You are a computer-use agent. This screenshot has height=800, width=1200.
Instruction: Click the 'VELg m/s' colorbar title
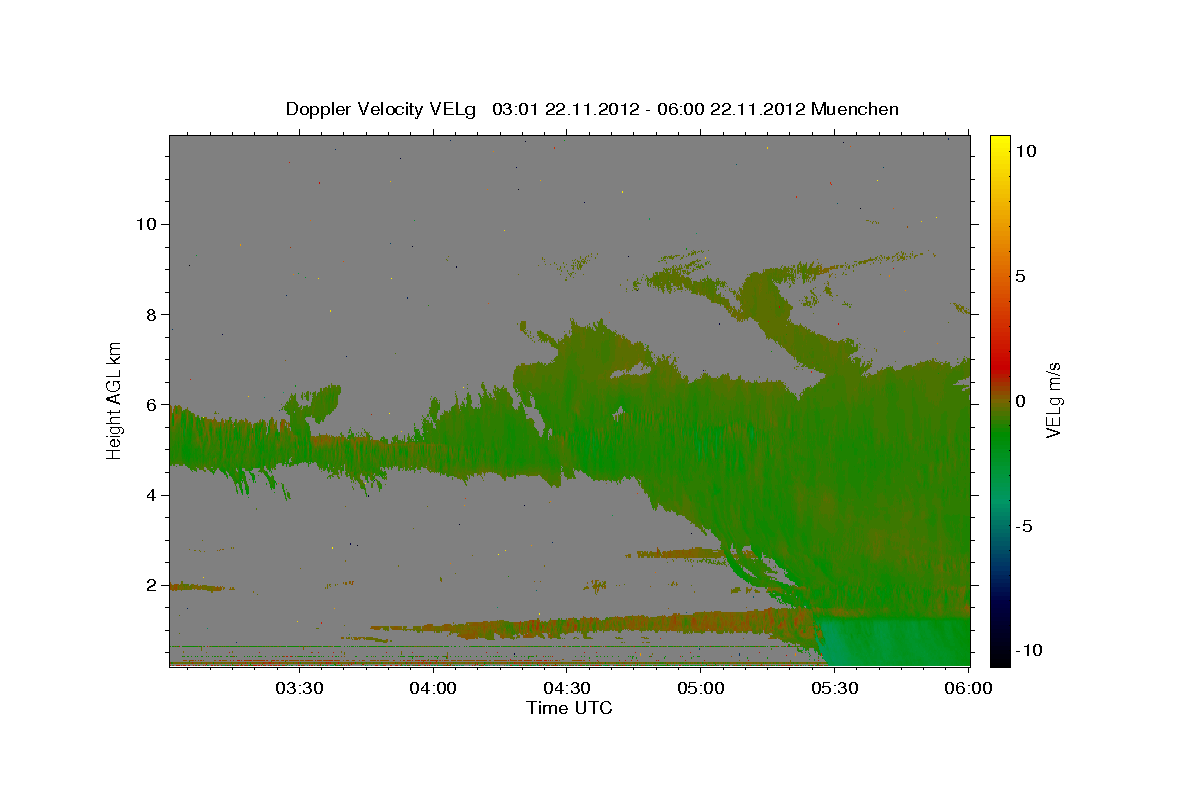[1054, 400]
